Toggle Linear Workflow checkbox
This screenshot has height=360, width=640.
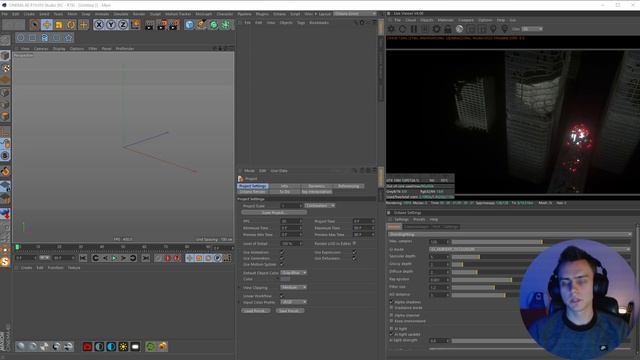point(282,296)
